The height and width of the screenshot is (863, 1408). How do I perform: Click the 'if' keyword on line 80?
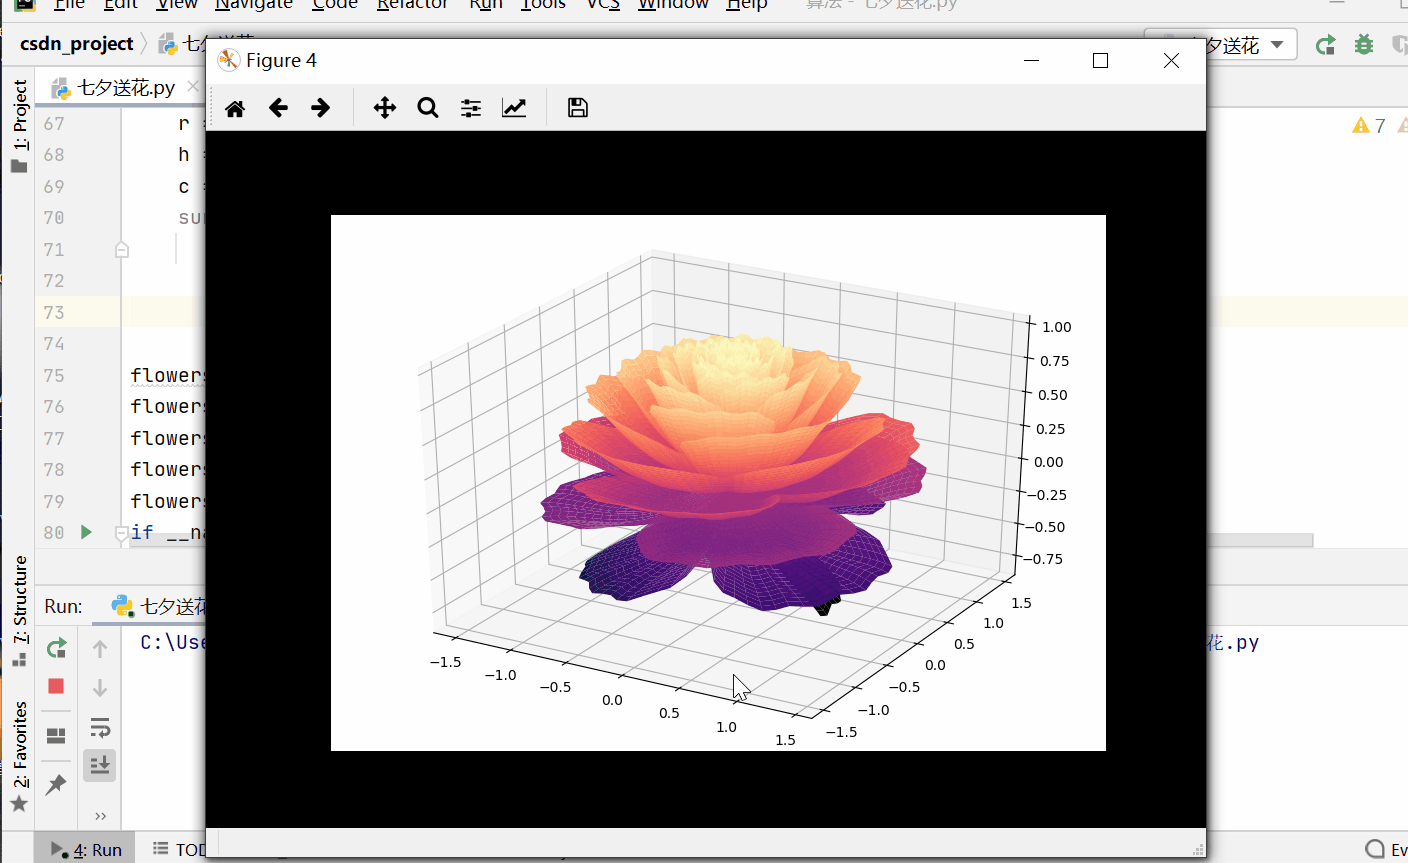click(x=142, y=532)
